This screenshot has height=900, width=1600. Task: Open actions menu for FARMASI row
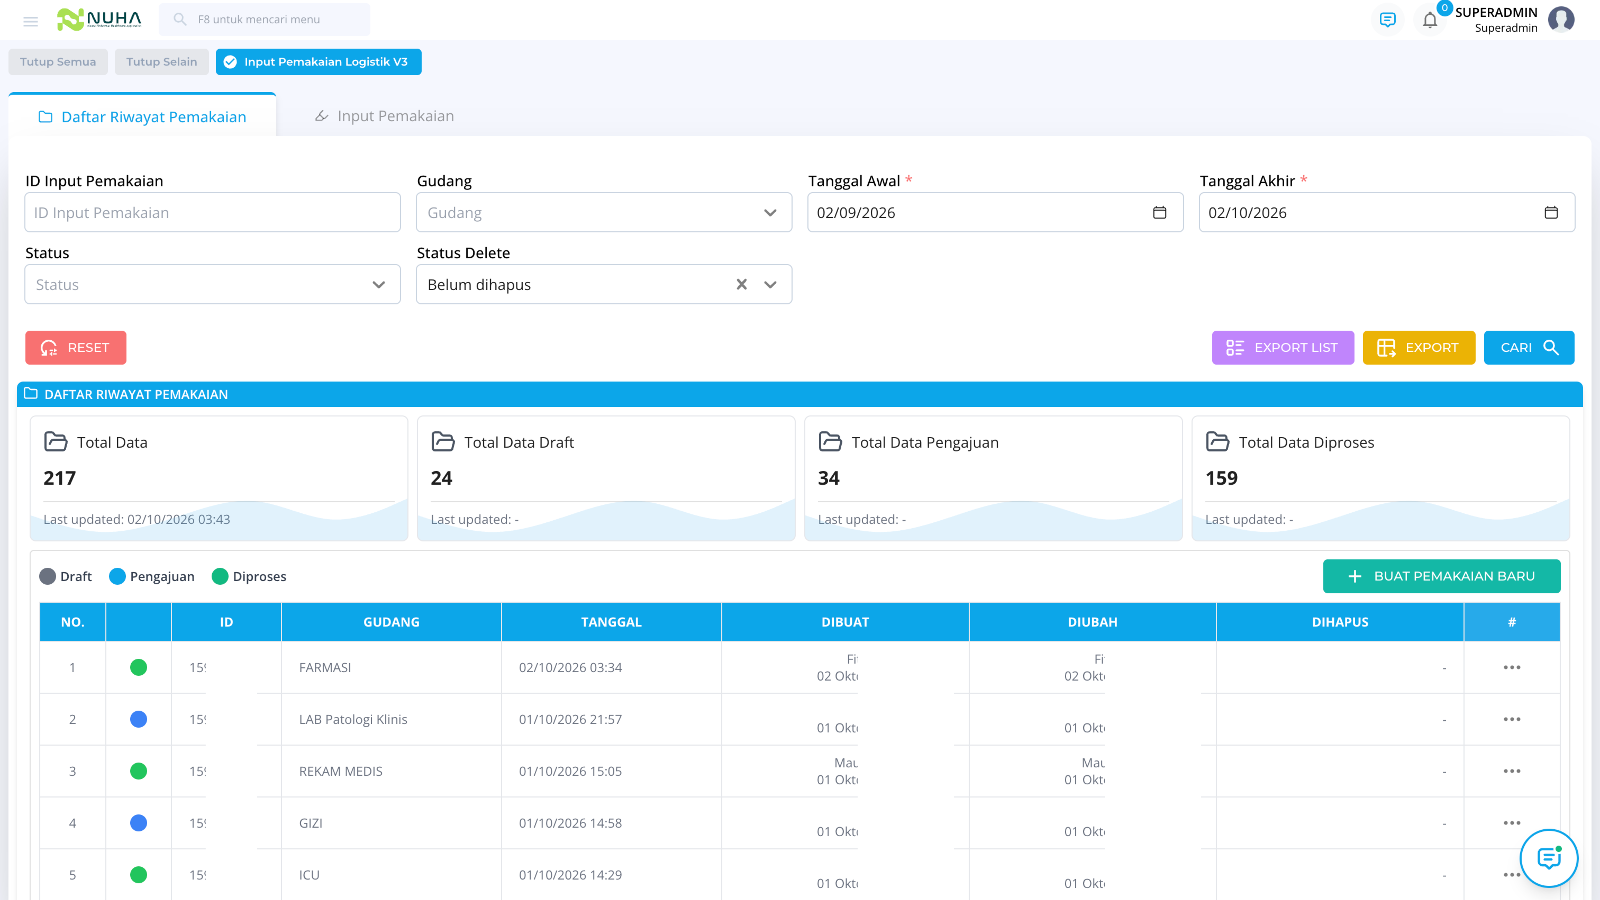click(1512, 667)
